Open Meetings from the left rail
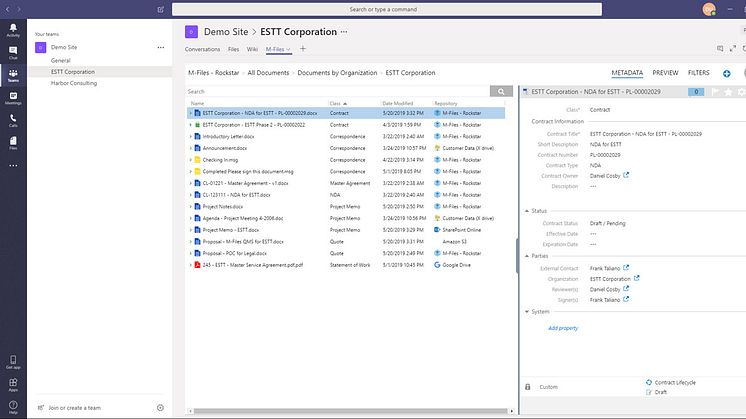 (13, 98)
